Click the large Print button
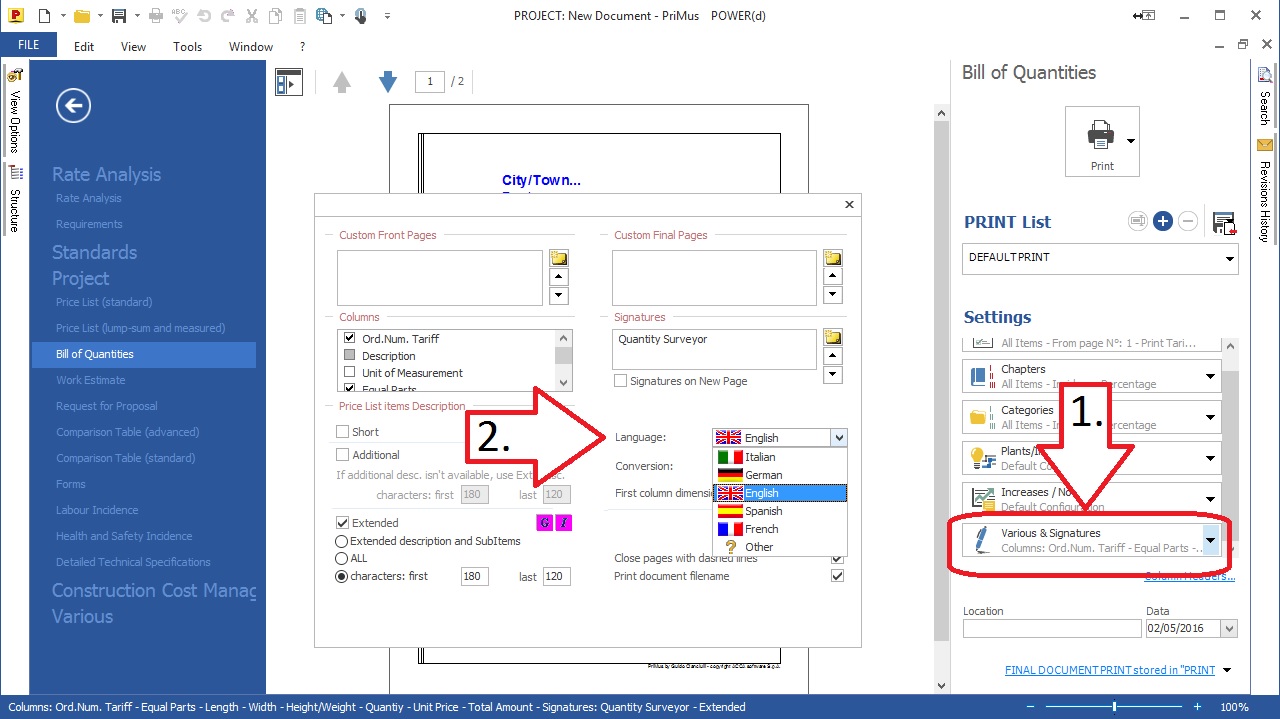1280x719 pixels. click(x=1102, y=141)
